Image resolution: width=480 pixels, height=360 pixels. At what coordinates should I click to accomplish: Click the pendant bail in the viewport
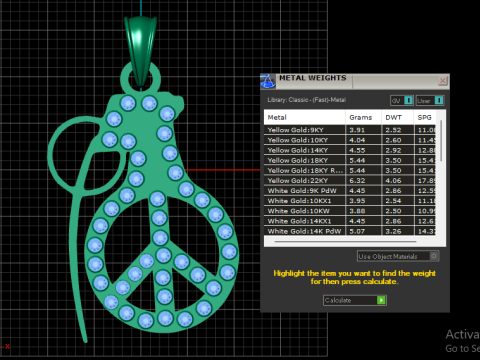pyautogui.click(x=140, y=50)
